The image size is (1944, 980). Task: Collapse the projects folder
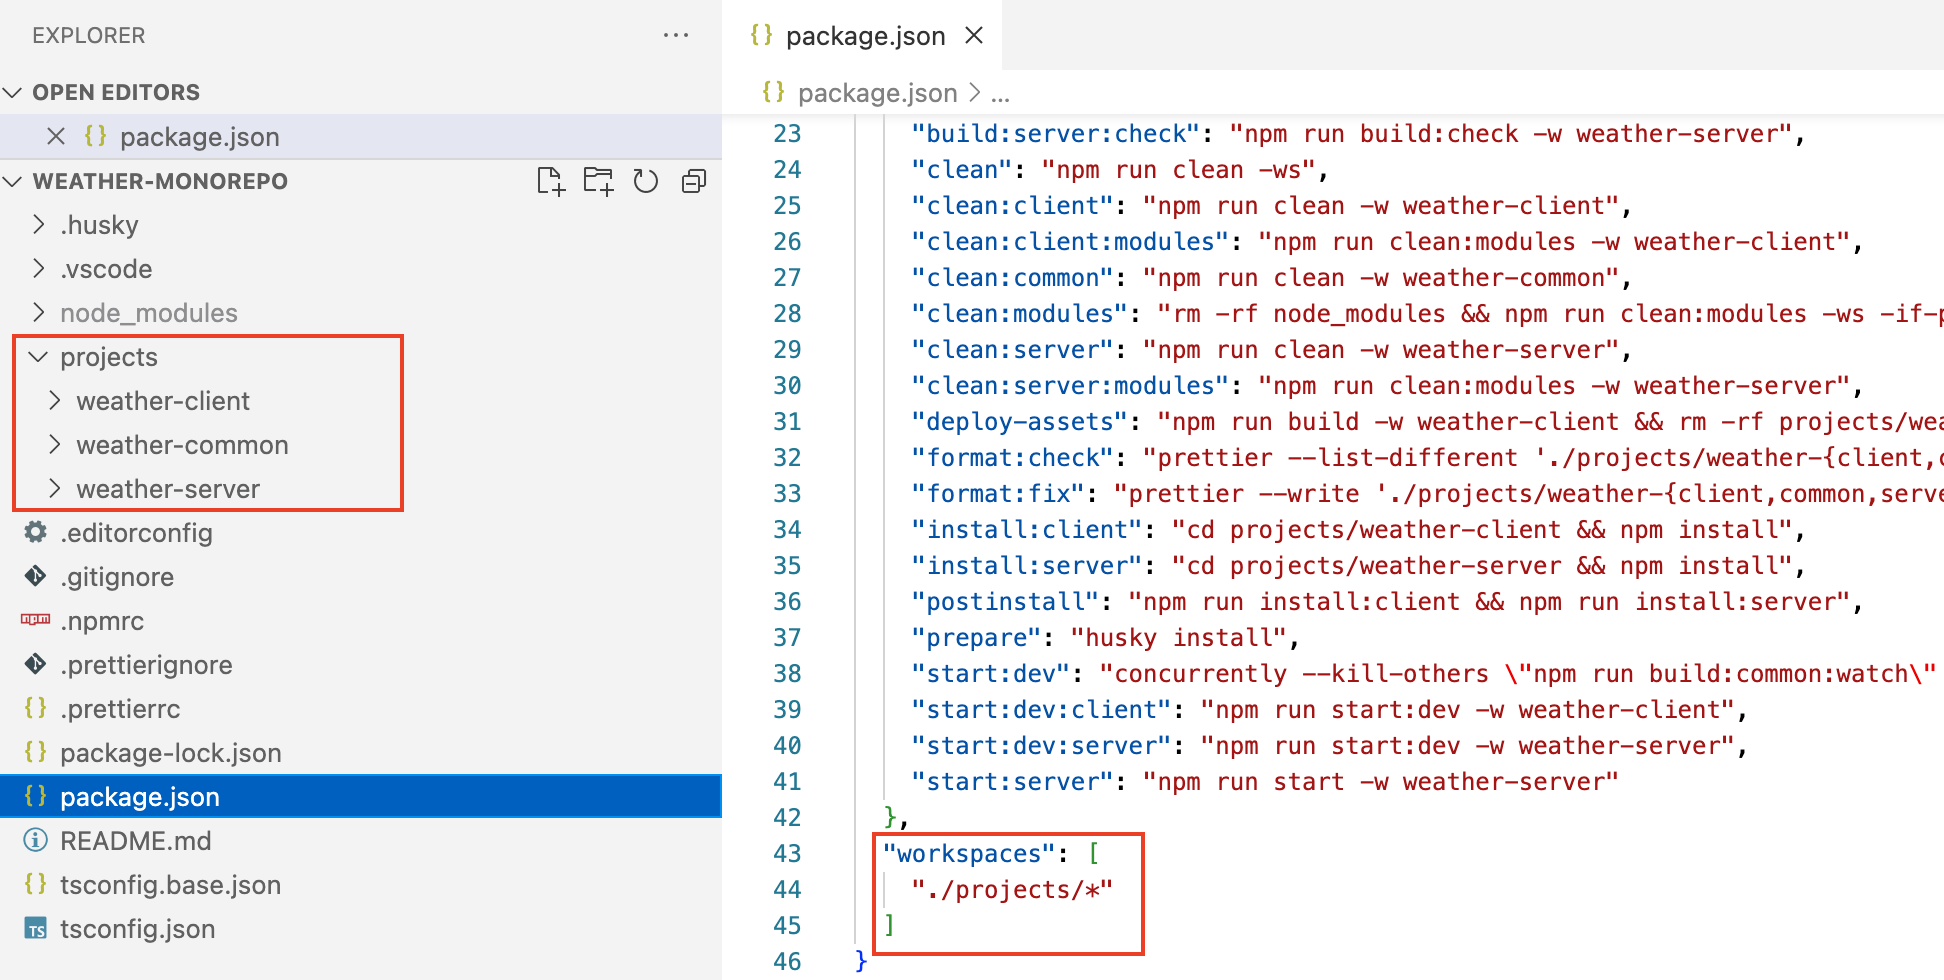click(x=39, y=356)
